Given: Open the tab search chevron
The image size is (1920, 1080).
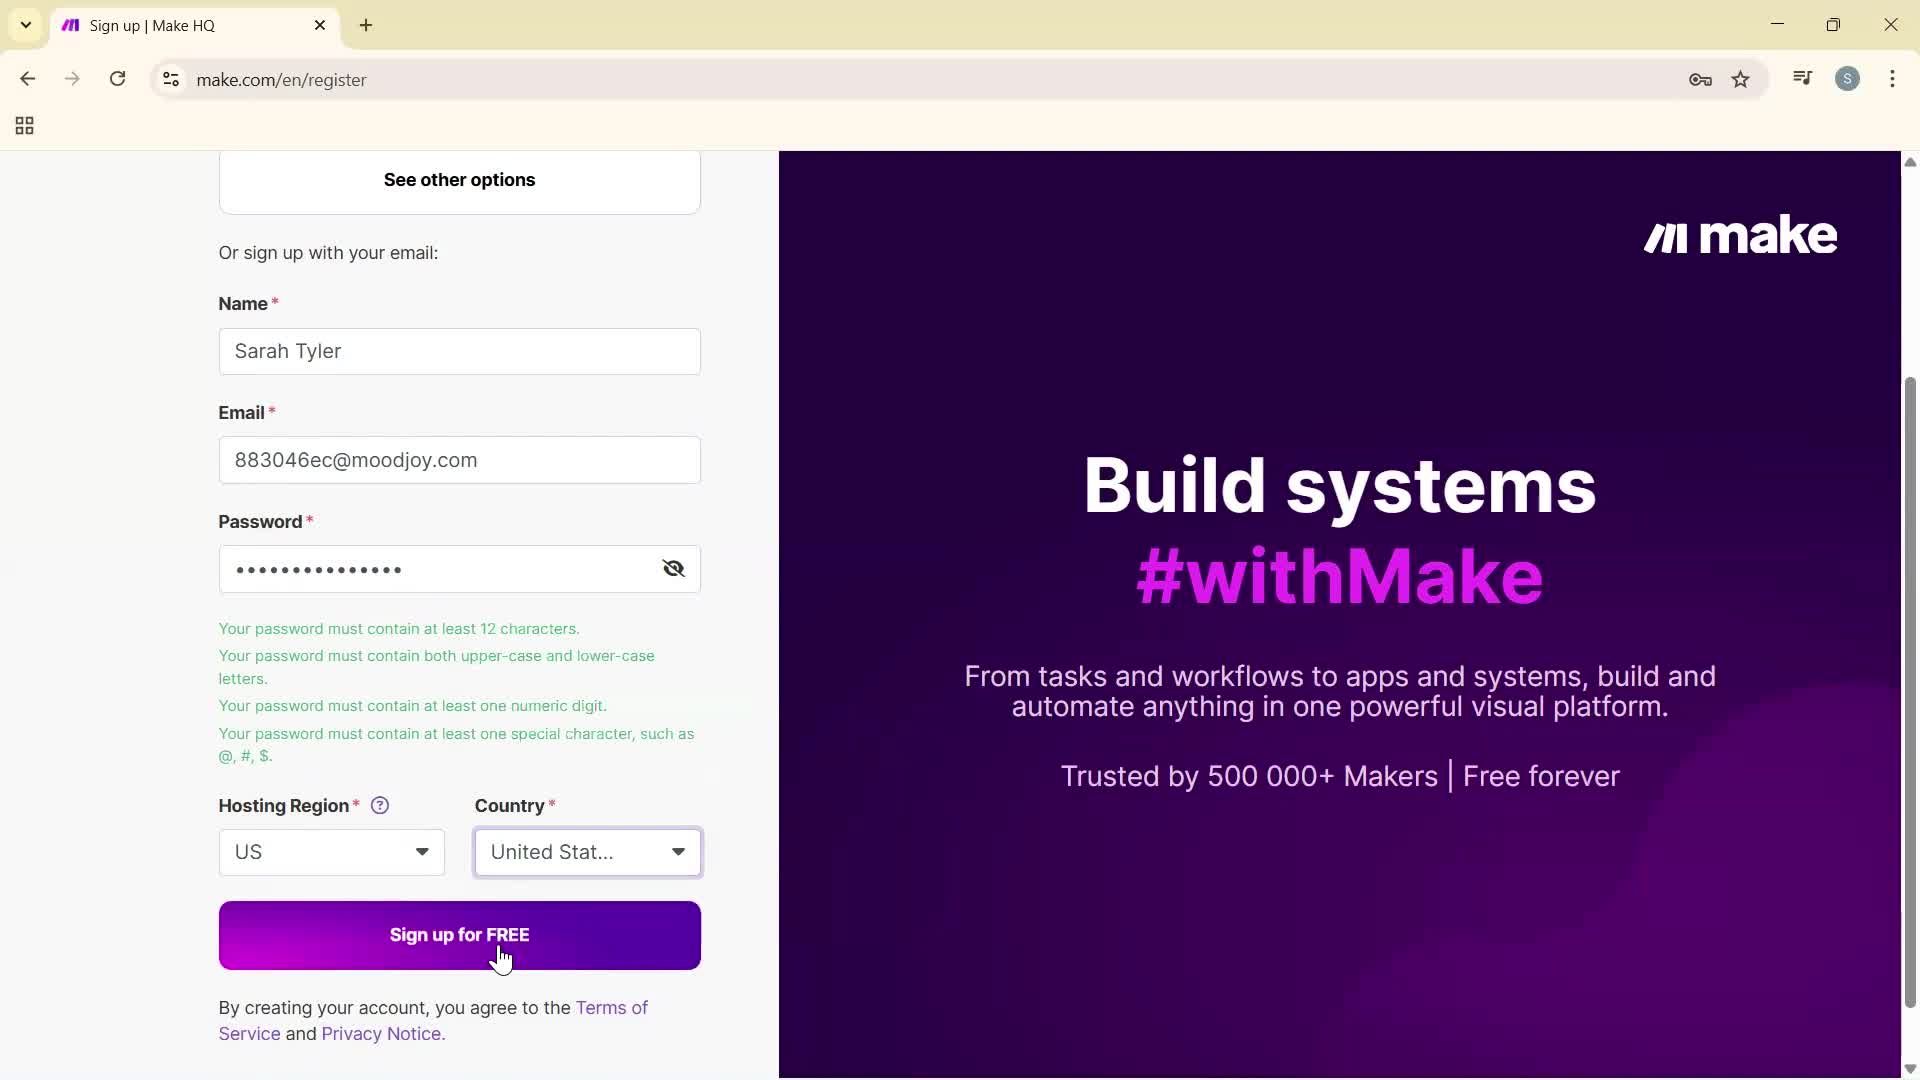Looking at the screenshot, I should (25, 25).
